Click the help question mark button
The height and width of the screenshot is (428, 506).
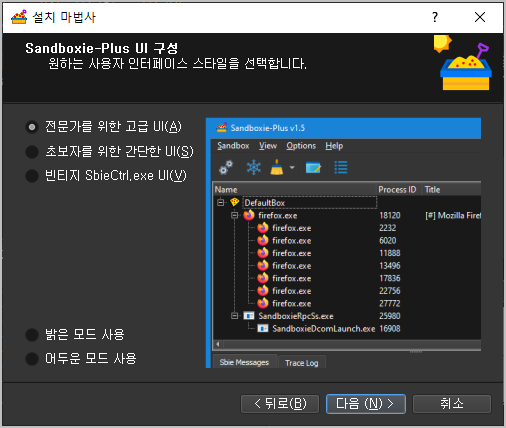(435, 17)
